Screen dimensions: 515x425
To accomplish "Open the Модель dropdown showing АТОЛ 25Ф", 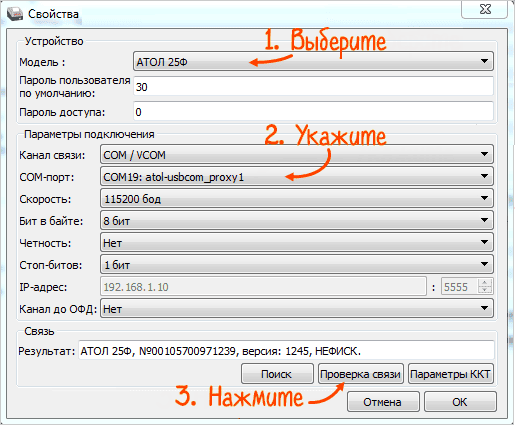I will [313, 61].
